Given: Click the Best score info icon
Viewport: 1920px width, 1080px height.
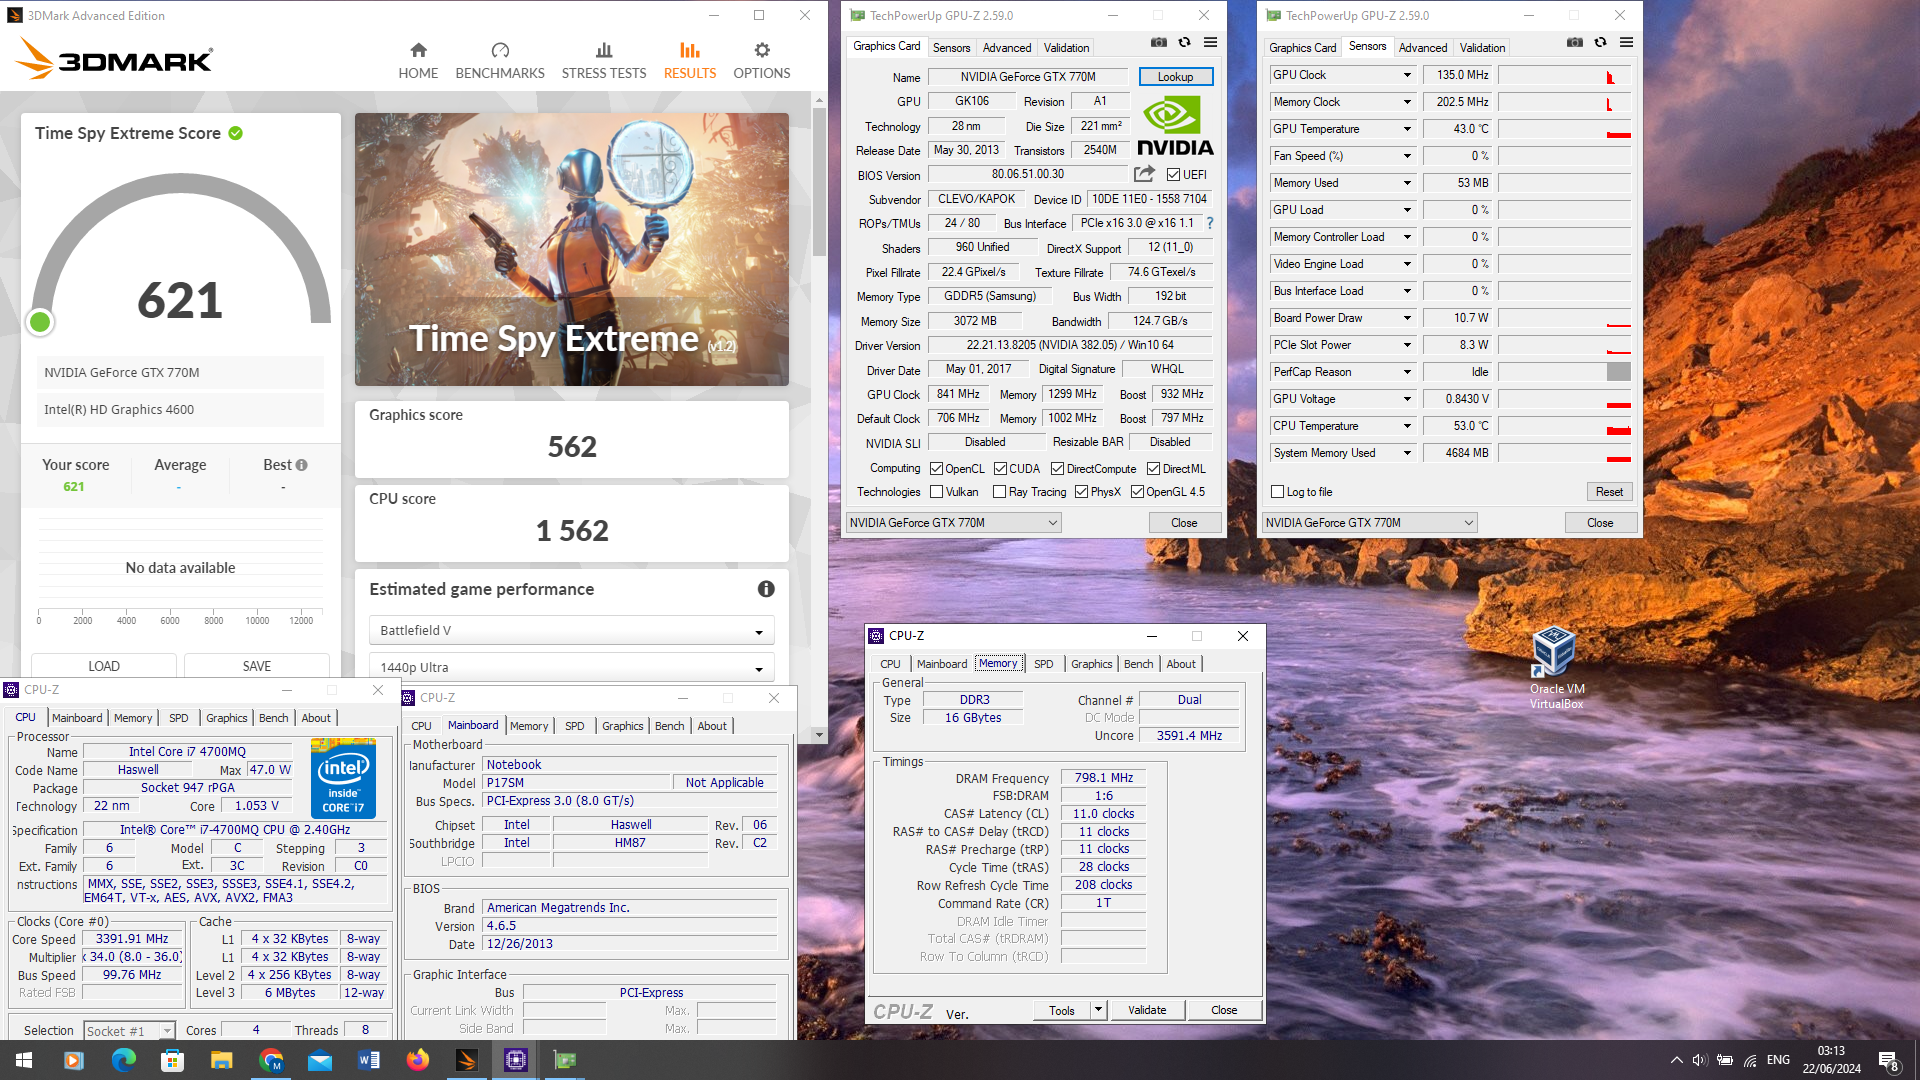Looking at the screenshot, I should coord(302,465).
